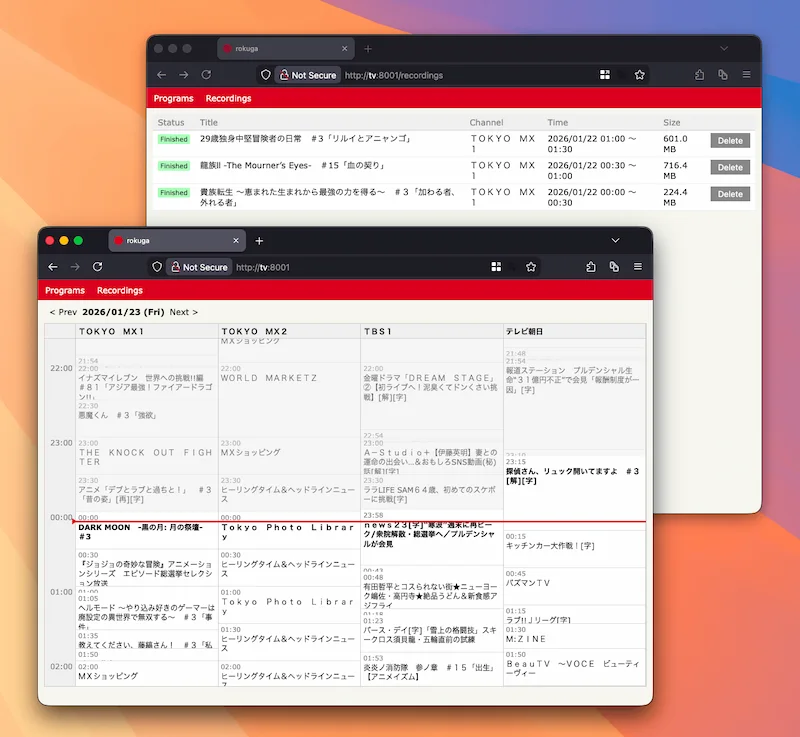Delete the 601.0 MB recording
The height and width of the screenshot is (737, 800).
(x=729, y=141)
